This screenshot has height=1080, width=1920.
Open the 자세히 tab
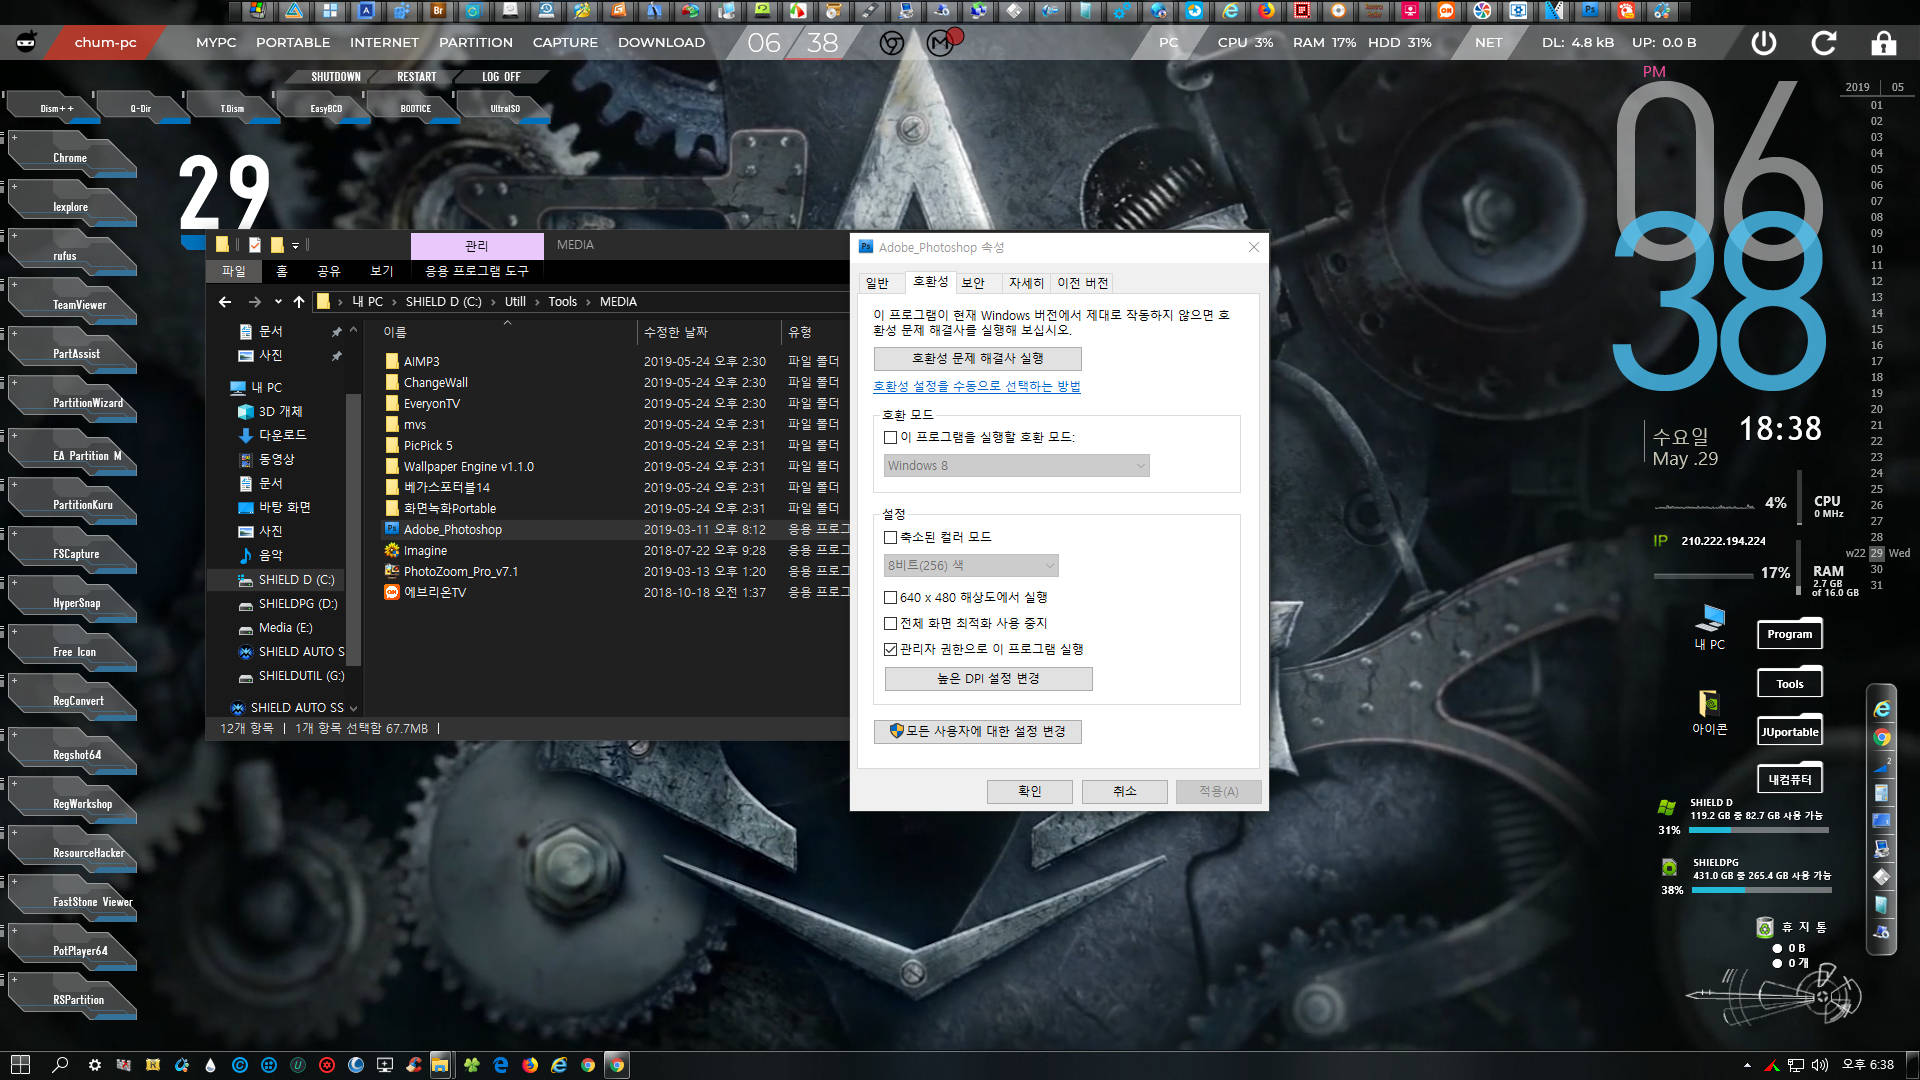click(1025, 283)
